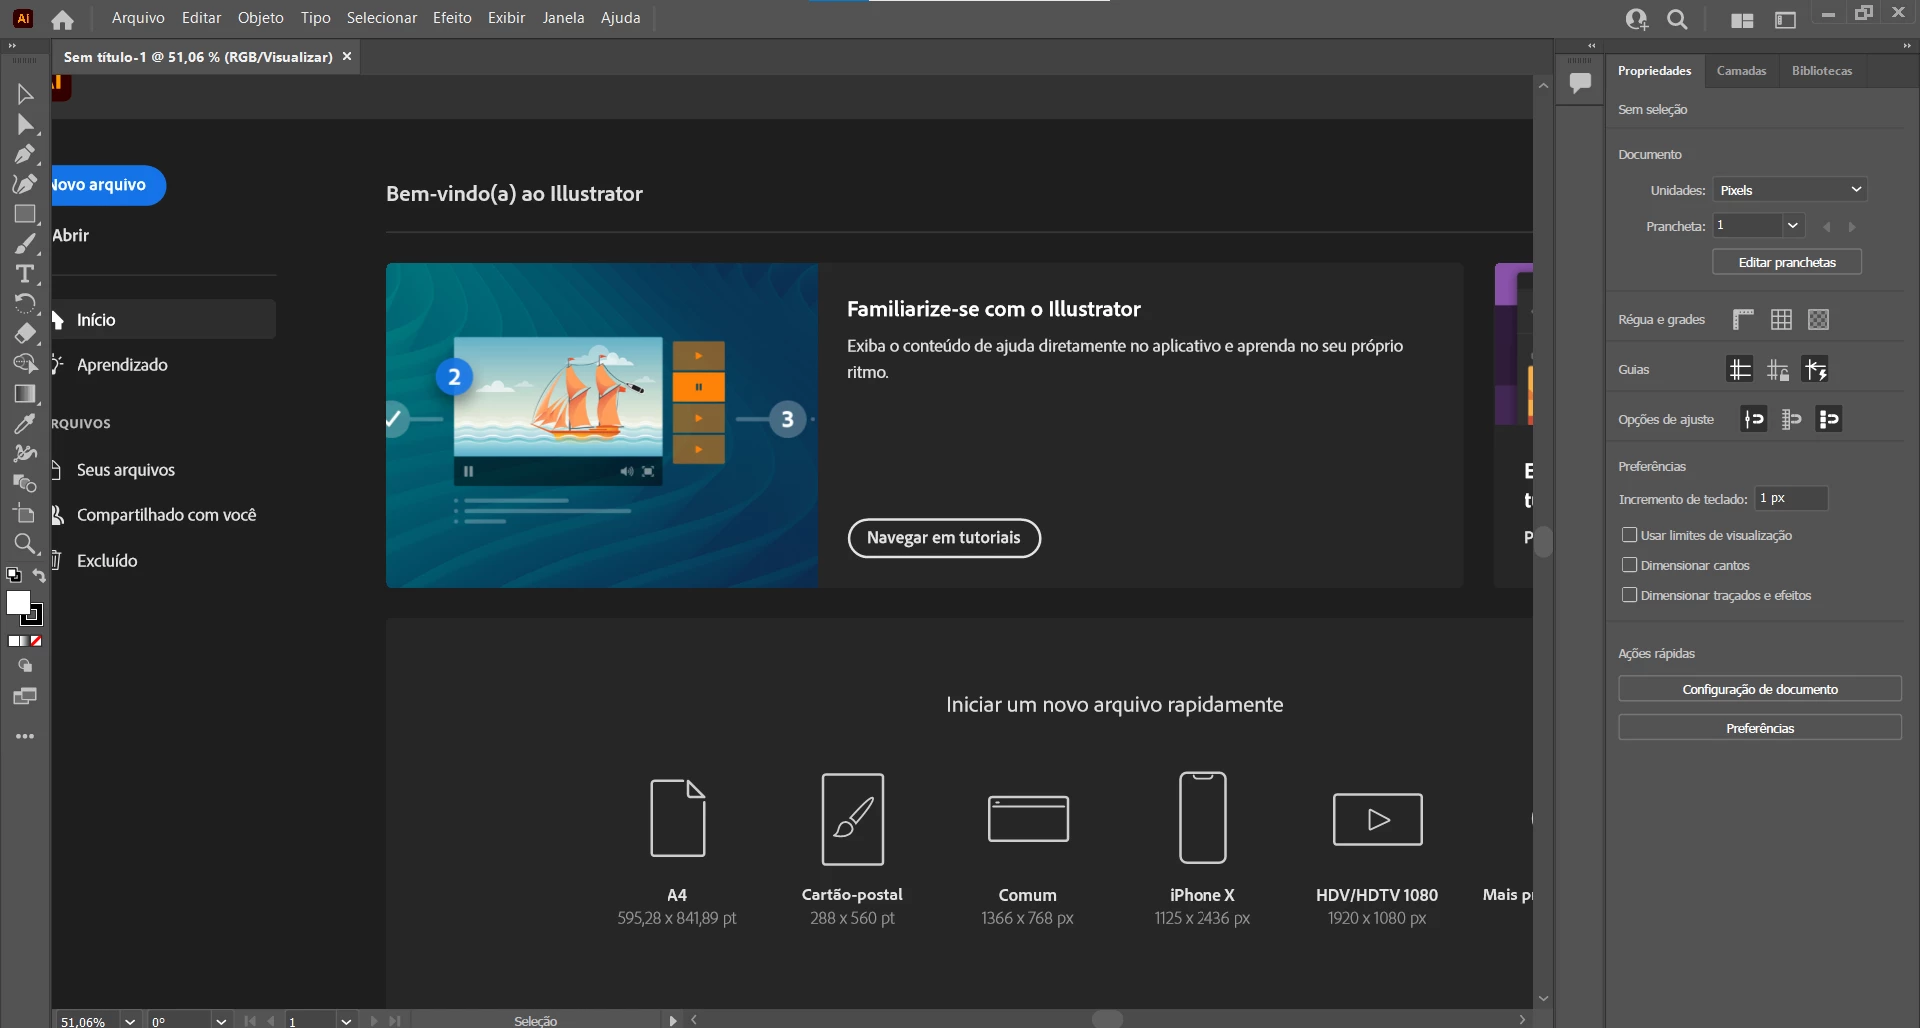This screenshot has height=1028, width=1920.
Task: Toggle smart guides in Guias
Action: pos(1816,370)
